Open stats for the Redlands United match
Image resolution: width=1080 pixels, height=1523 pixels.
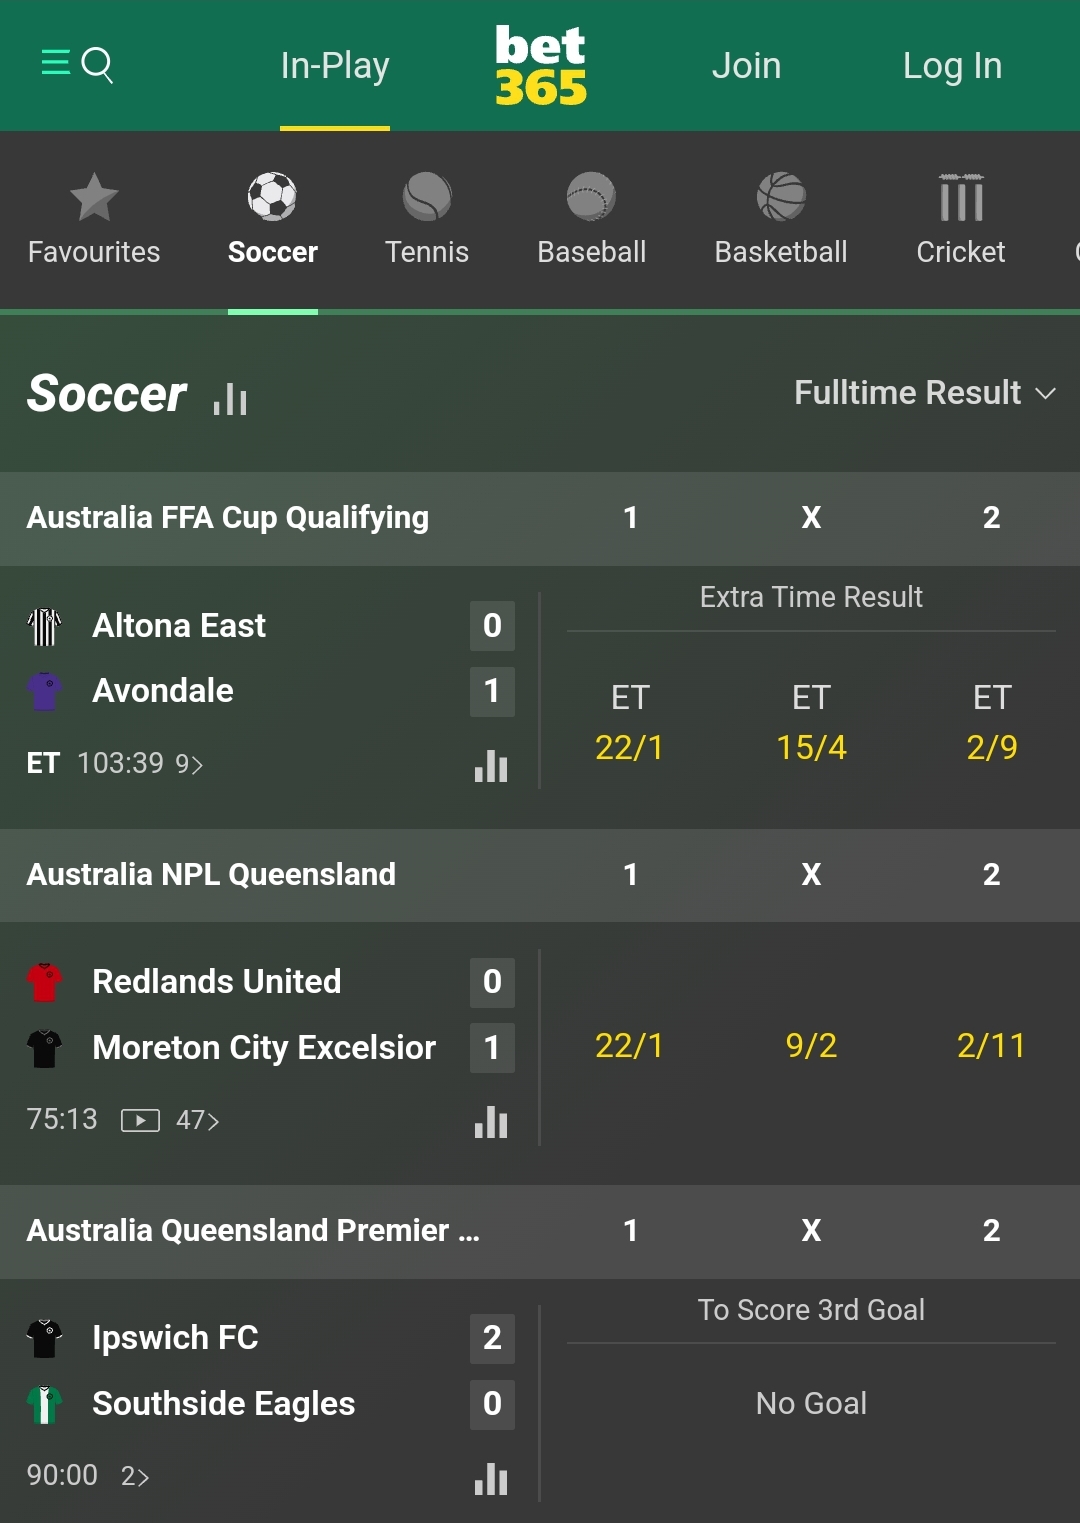[491, 1122]
